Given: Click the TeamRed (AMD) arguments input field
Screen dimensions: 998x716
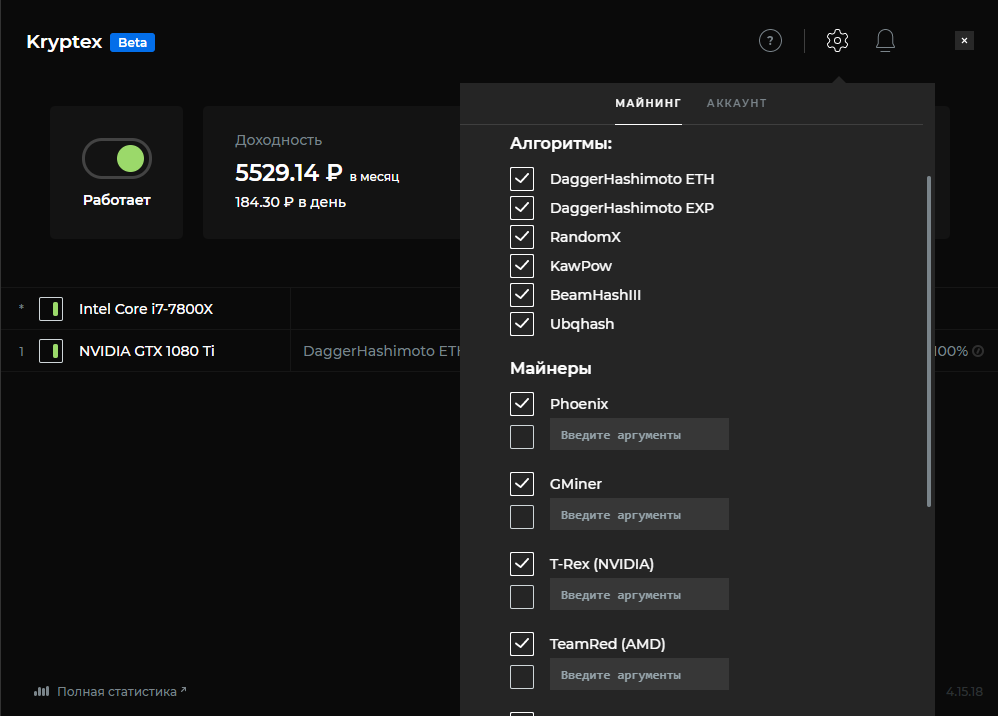Looking at the screenshot, I should click(639, 675).
